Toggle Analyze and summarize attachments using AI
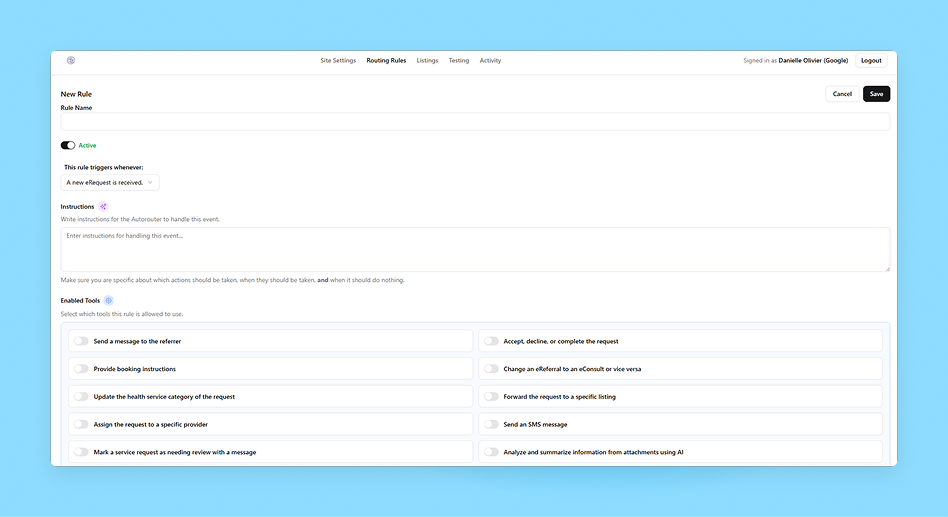948x517 pixels. (x=491, y=452)
